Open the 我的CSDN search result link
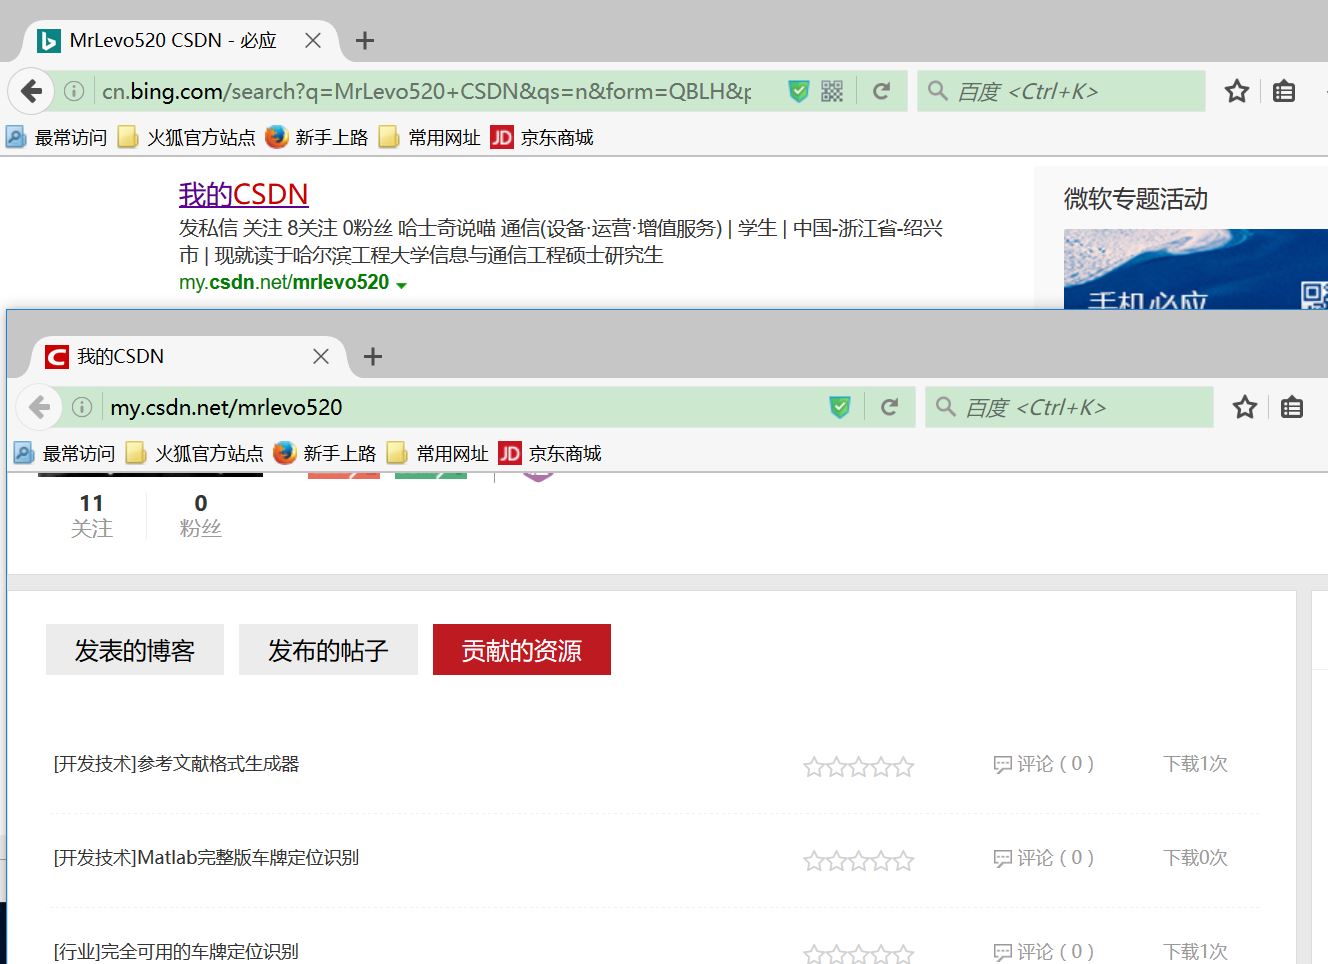The height and width of the screenshot is (964, 1328). tap(243, 194)
